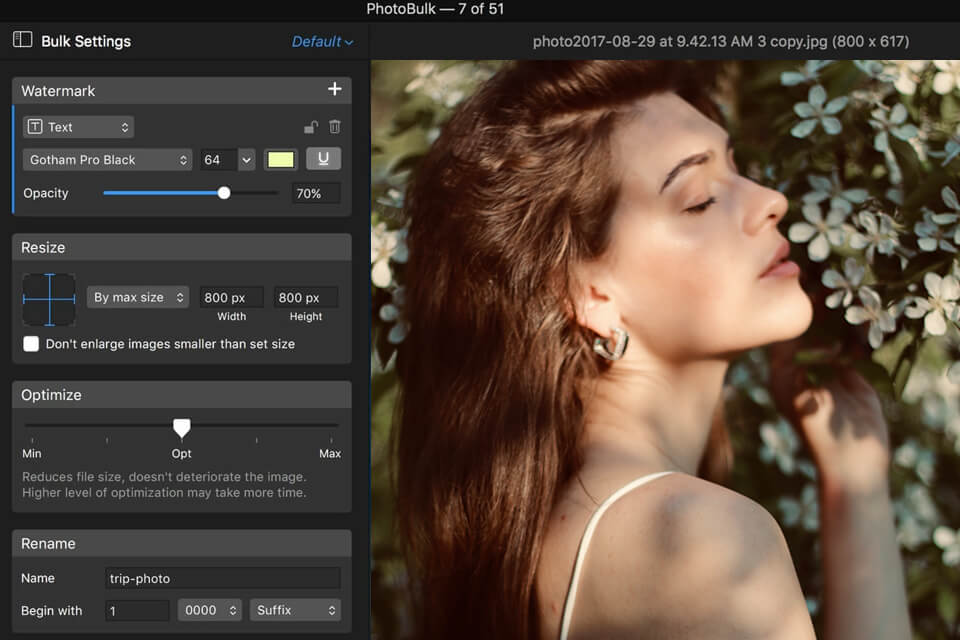This screenshot has width=960, height=640.
Task: Click the Bulk Settings title
Action: tap(86, 41)
